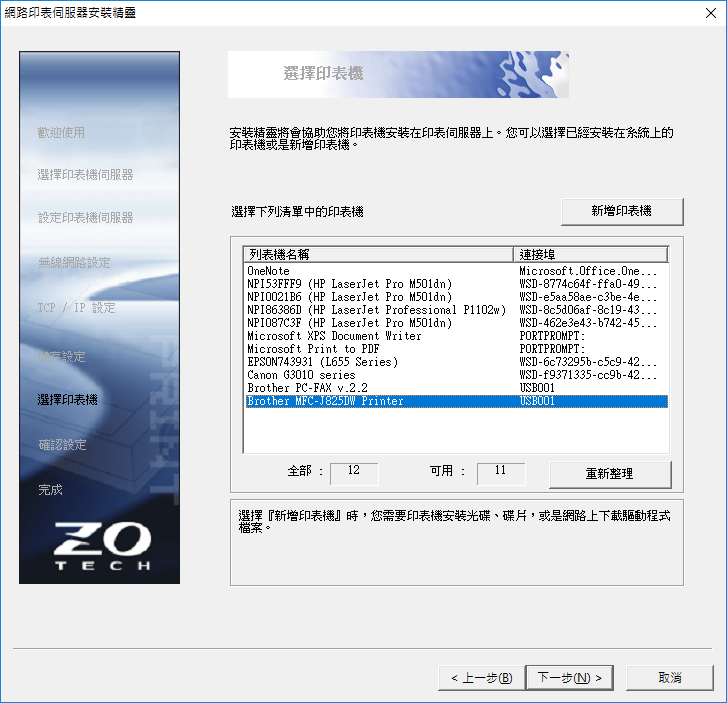Click 設定印表機伺服器 step in sidebar

85,217
